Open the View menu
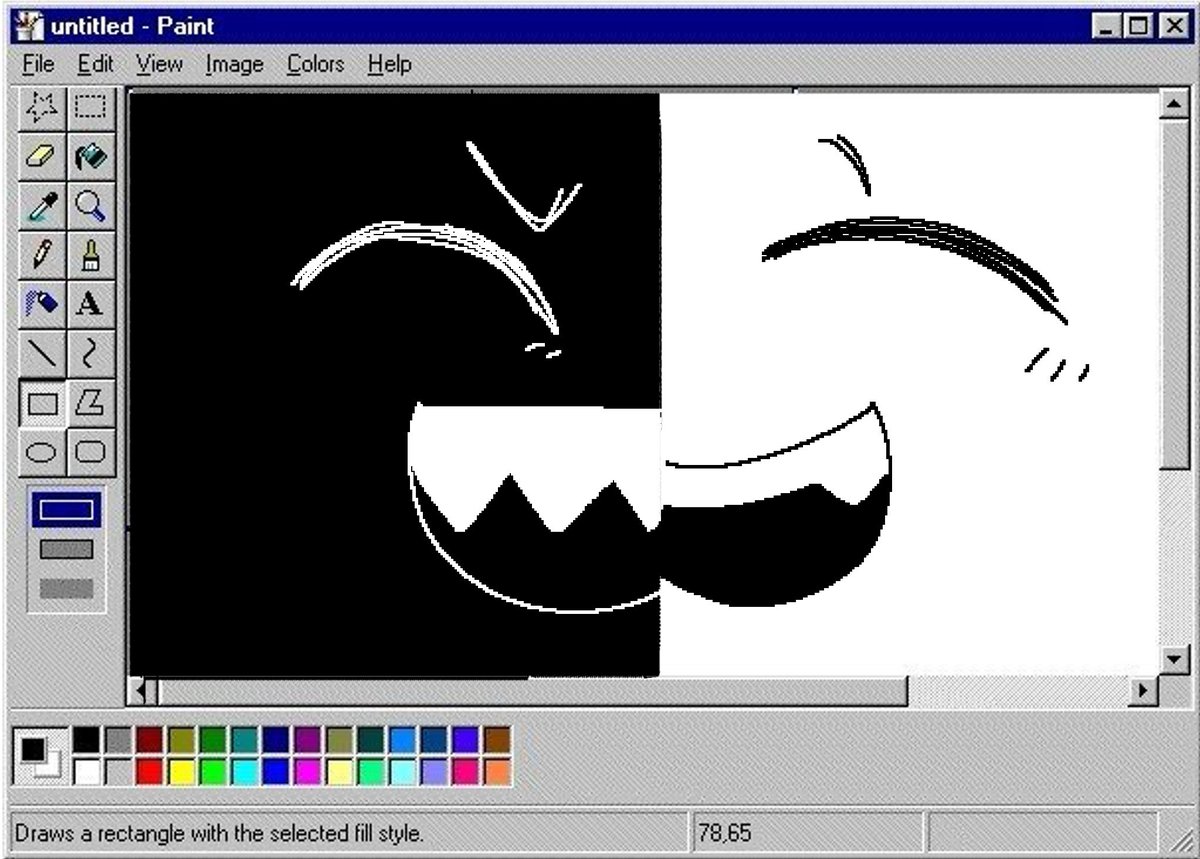Screen dimensions: 1200x859 pyautogui.click(x=159, y=64)
